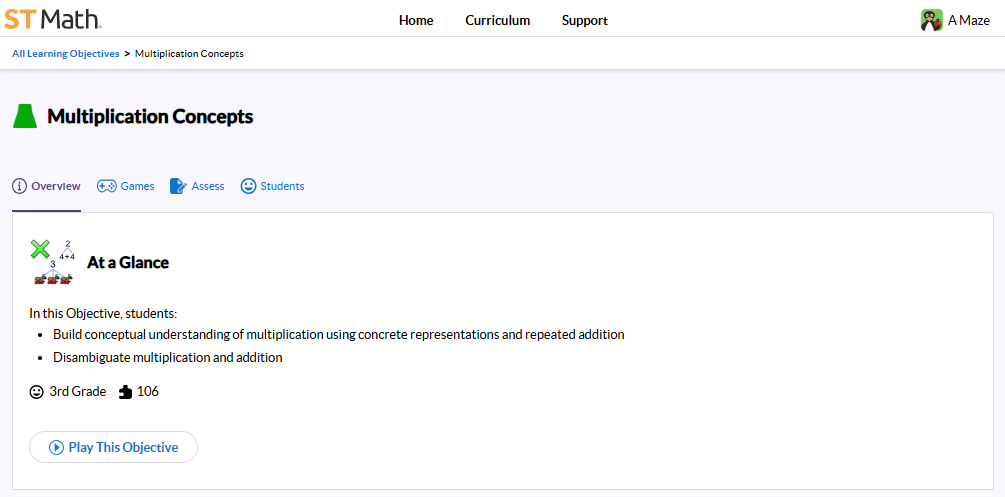Click the ST Math logo
The width and height of the screenshot is (1005, 497).
52,19
